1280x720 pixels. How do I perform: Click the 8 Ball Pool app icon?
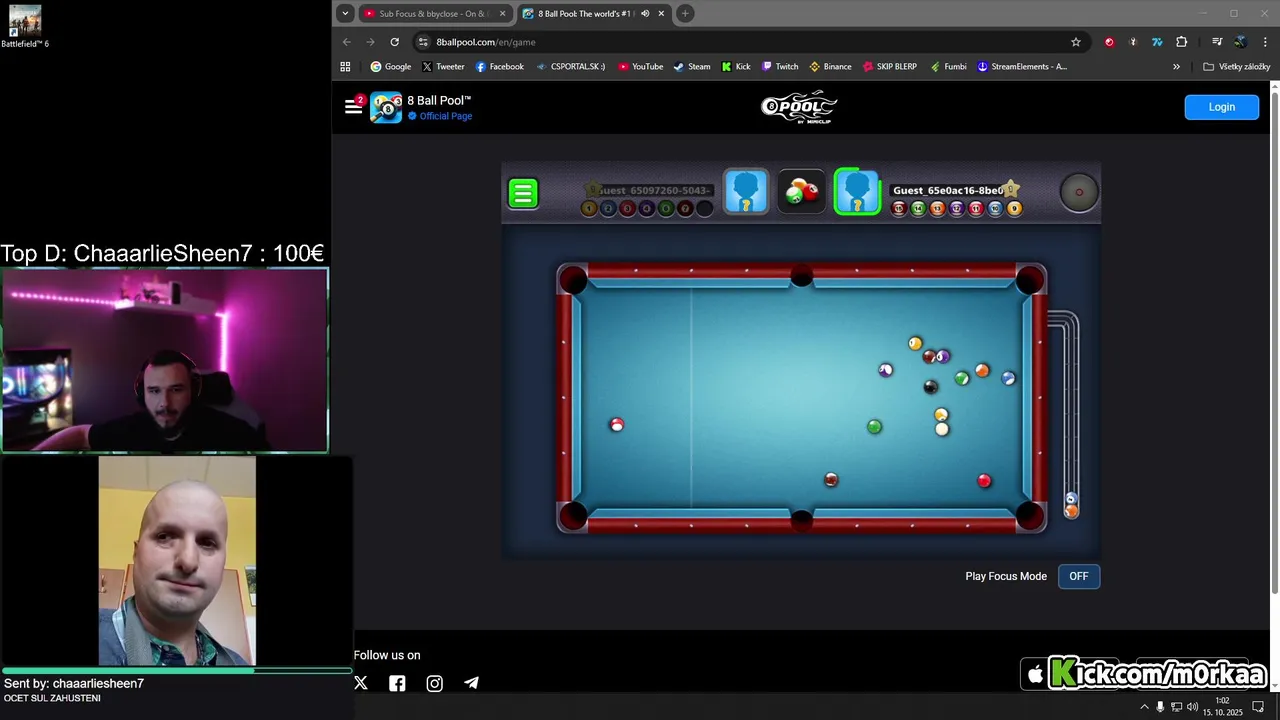386,107
